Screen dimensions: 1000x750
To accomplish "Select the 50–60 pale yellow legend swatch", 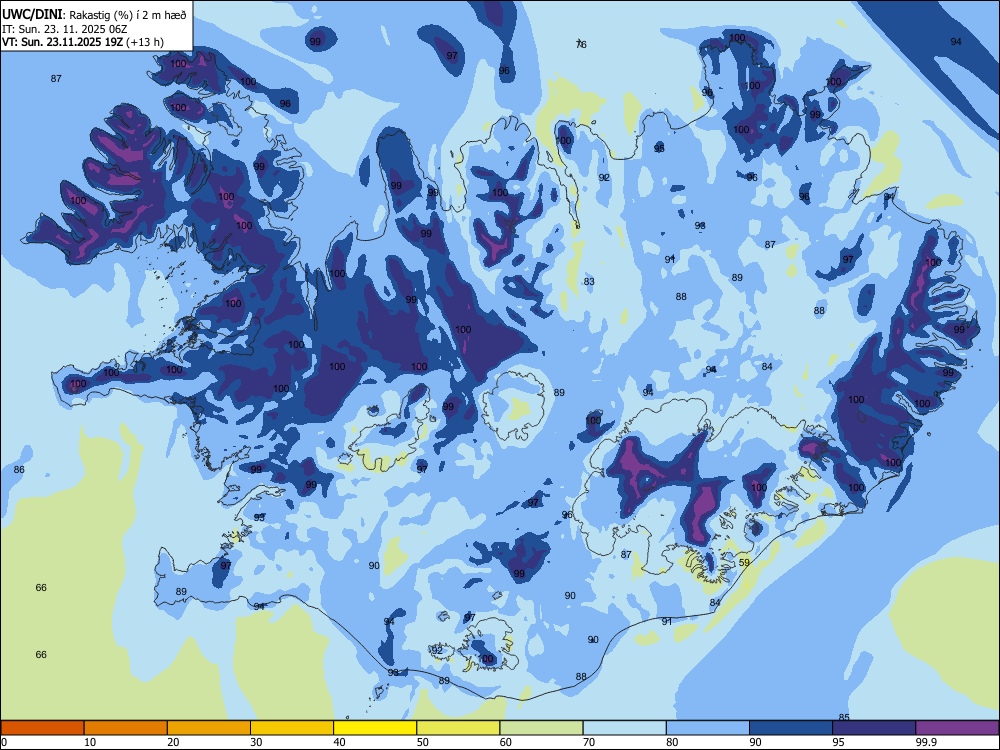I will pos(459,728).
